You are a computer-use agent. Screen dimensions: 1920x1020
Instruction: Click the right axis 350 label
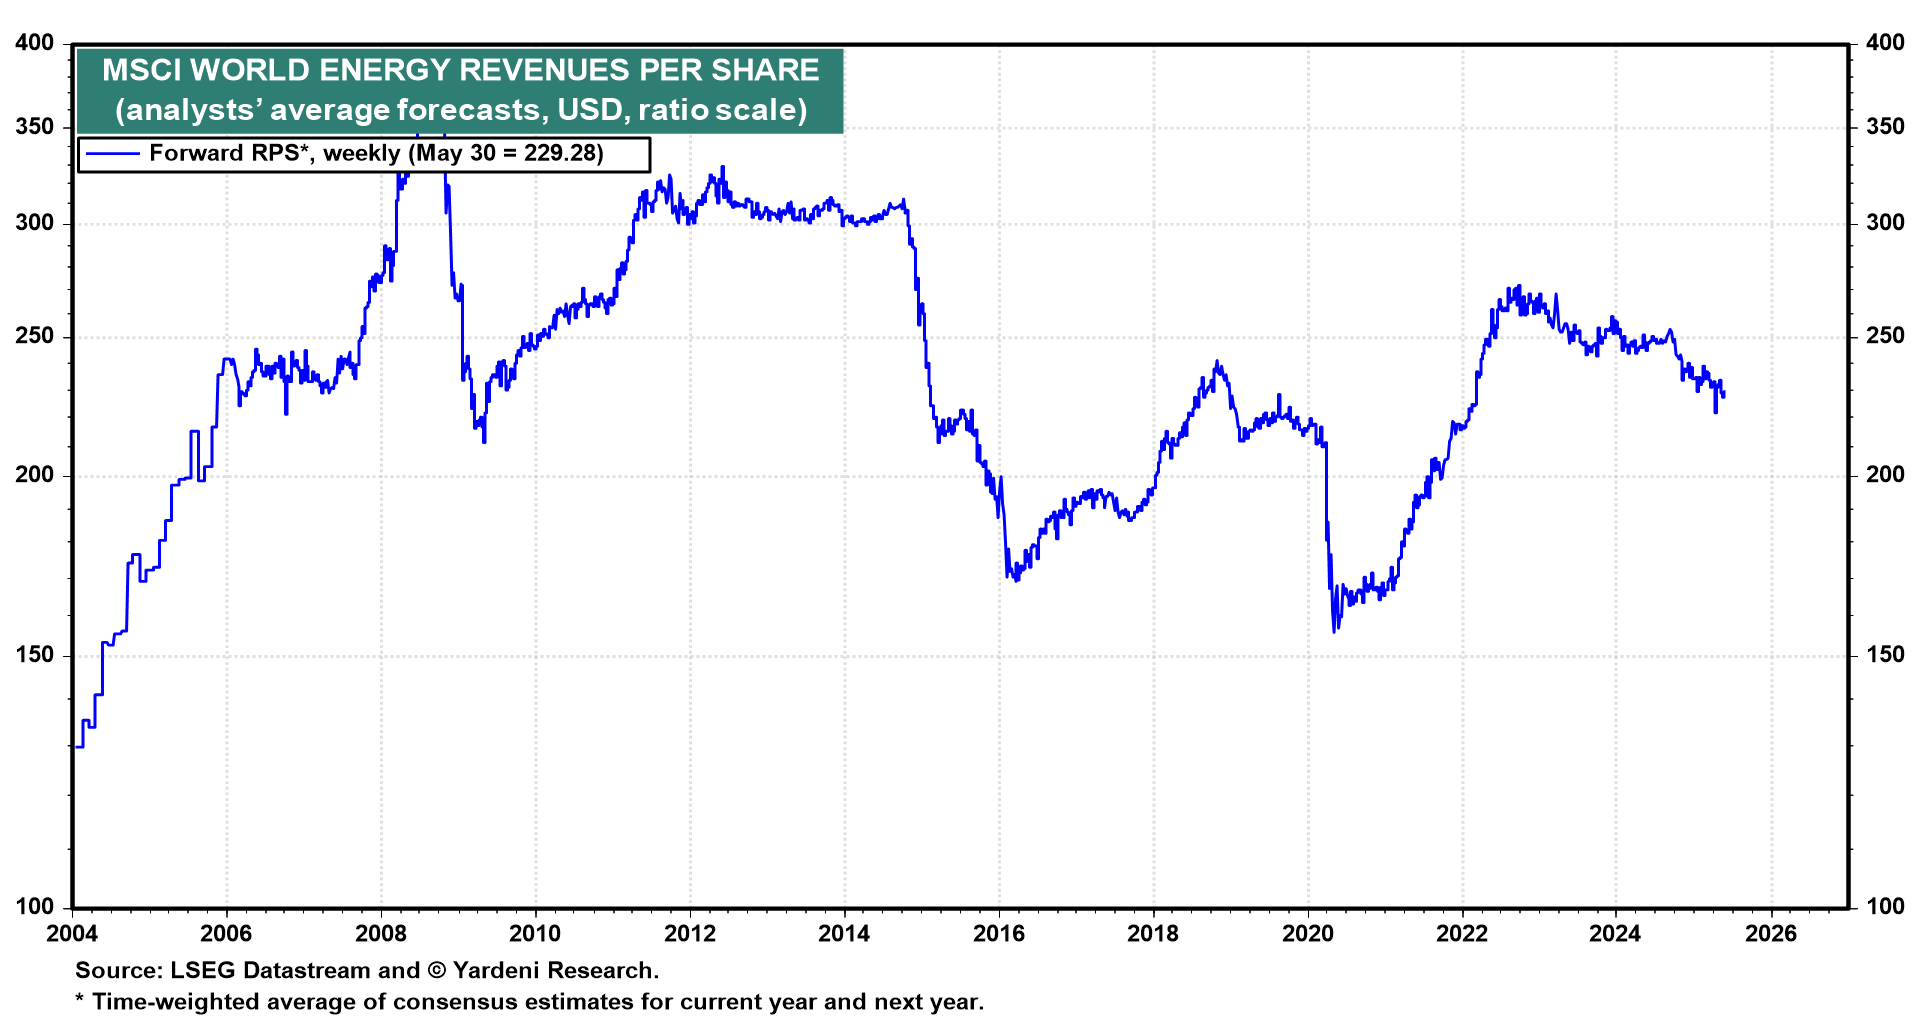click(x=1885, y=127)
